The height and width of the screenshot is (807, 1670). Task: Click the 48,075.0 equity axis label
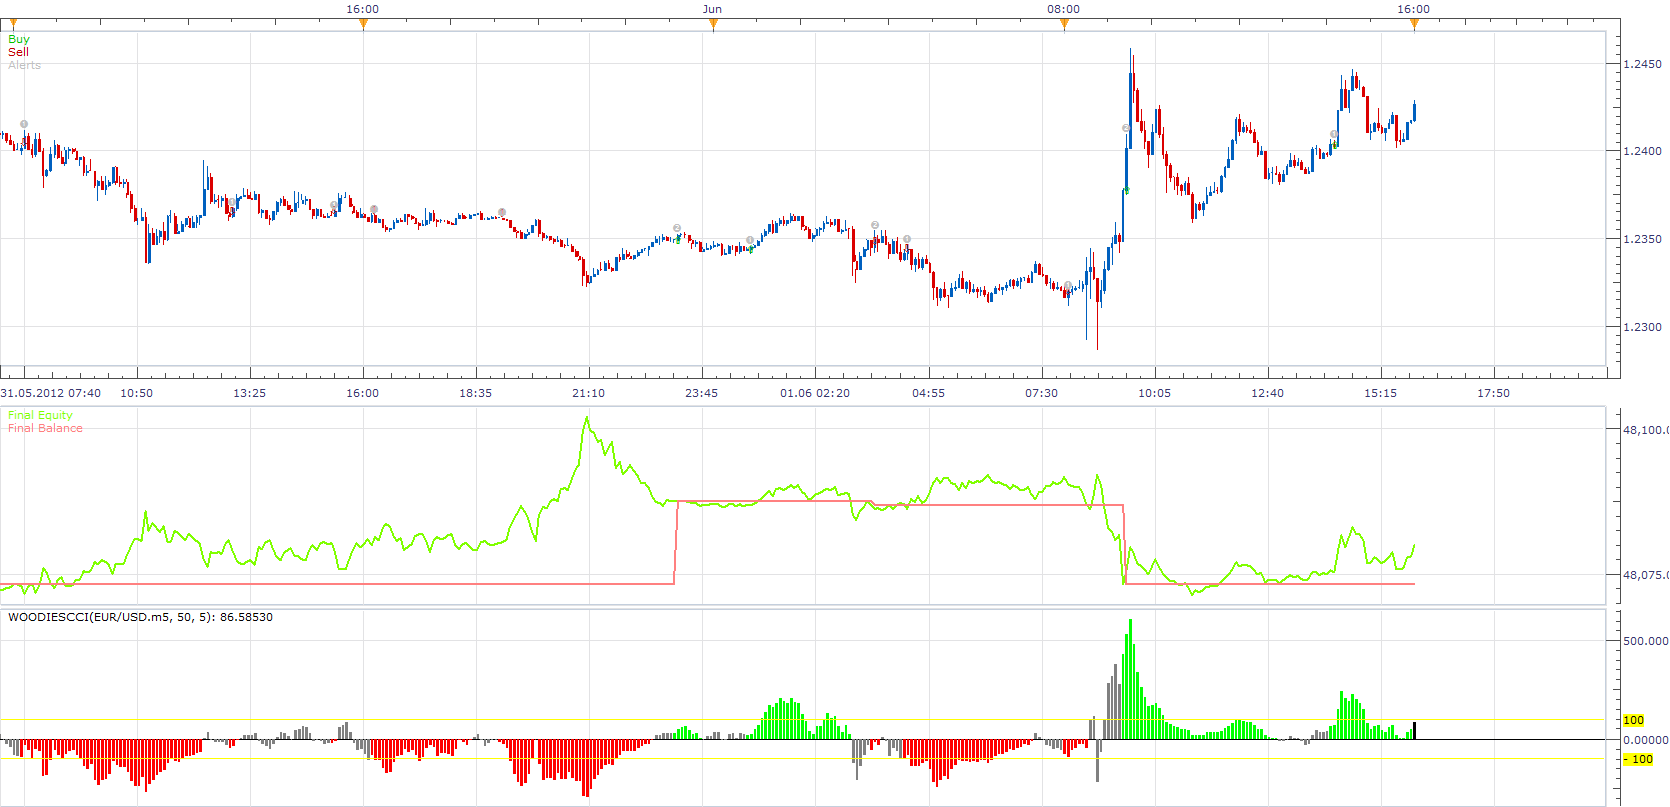tap(1646, 575)
